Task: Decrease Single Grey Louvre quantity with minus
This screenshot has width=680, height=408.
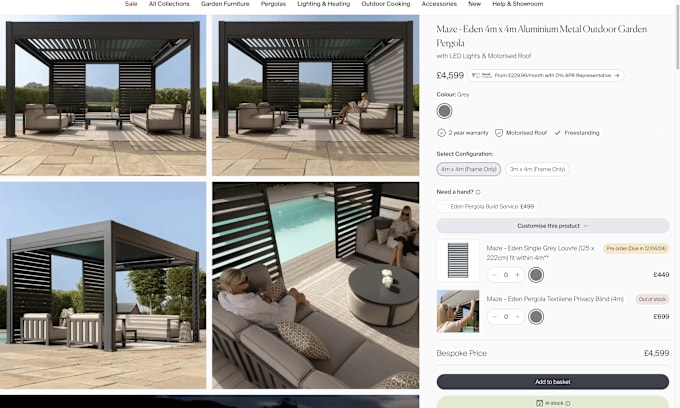Action: (x=494, y=275)
